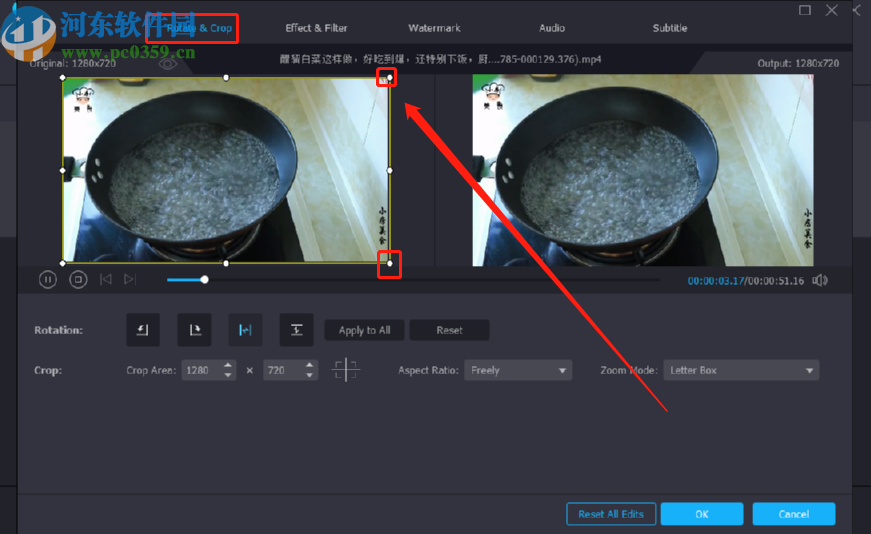Rotate video 90 degrees right
Image resolution: width=871 pixels, height=534 pixels.
tap(194, 330)
